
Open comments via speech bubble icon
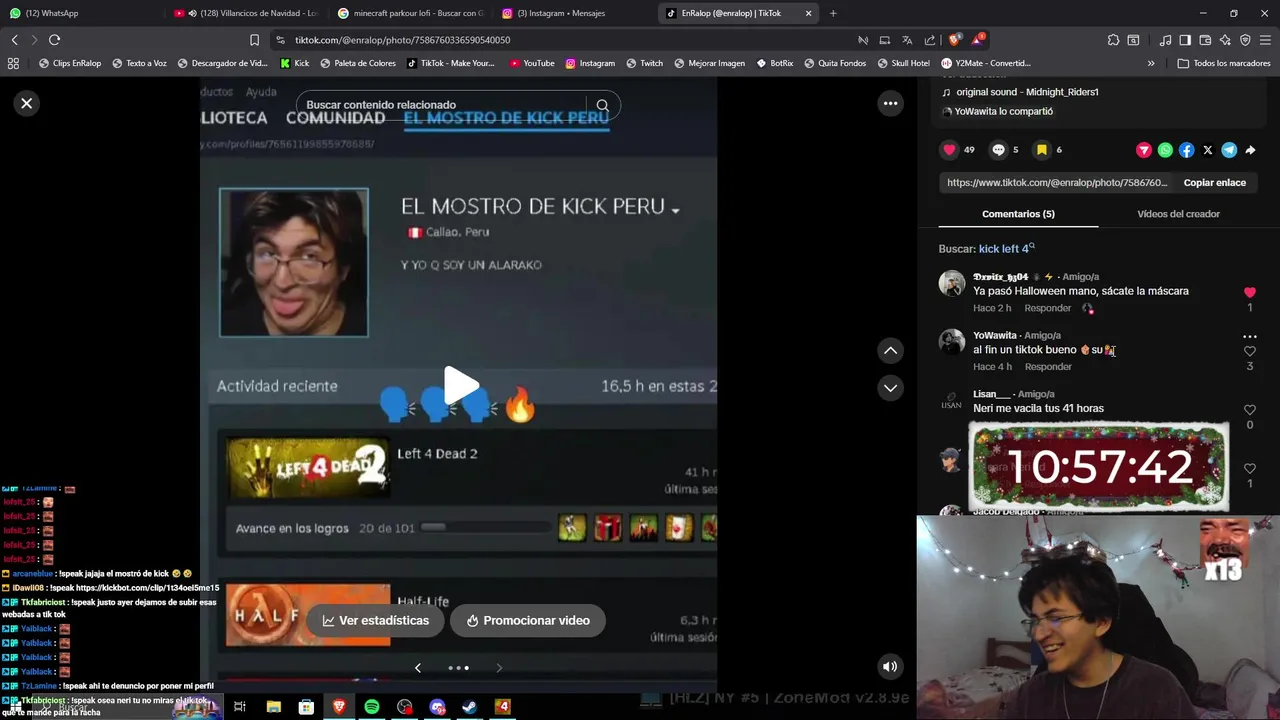[998, 150]
